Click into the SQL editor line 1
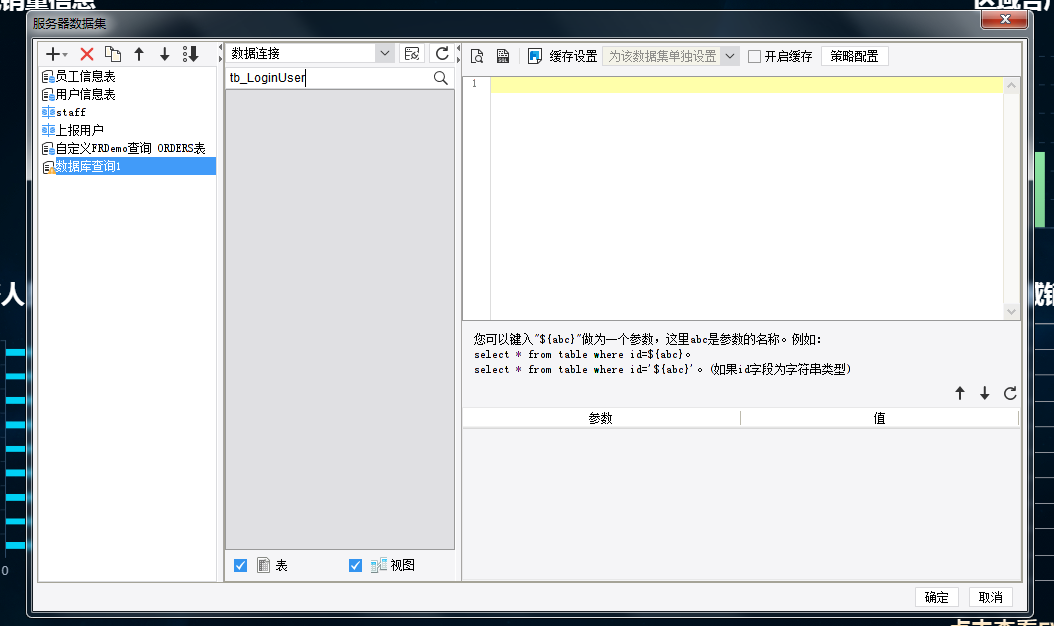The height and width of the screenshot is (626, 1054). coord(746,85)
